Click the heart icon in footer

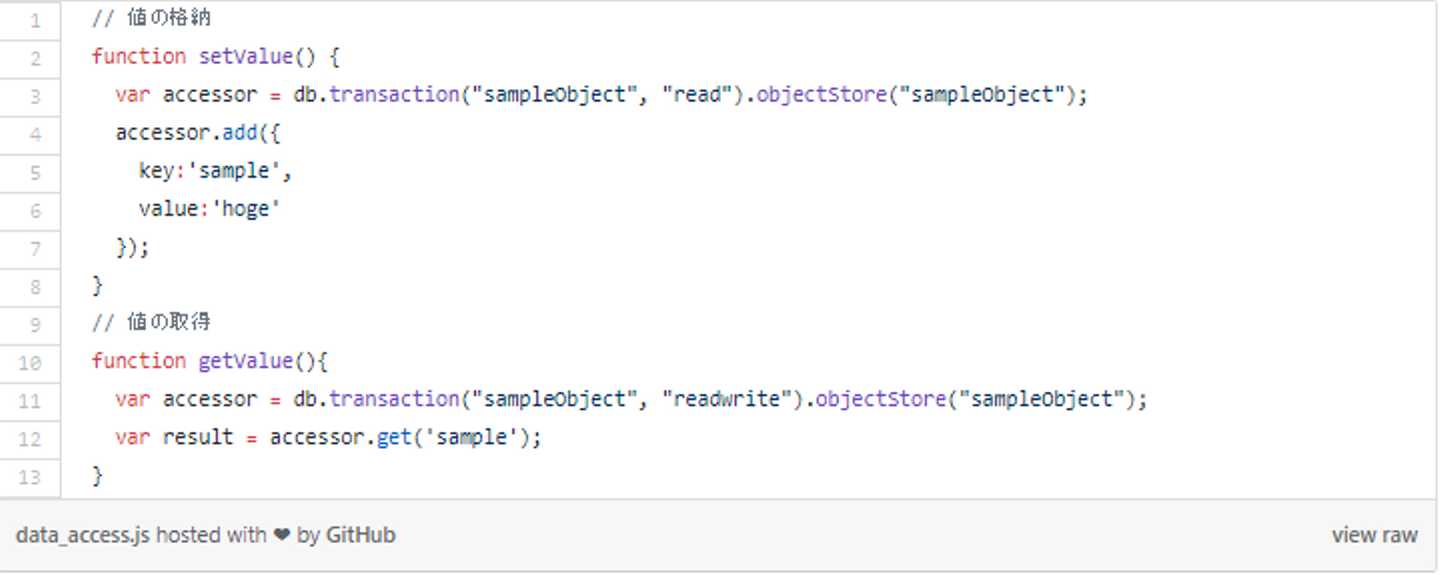(282, 535)
